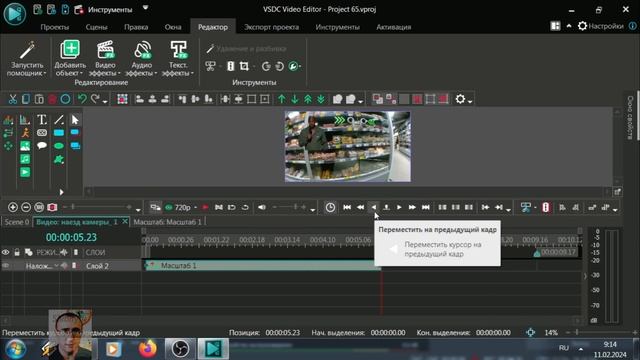640x360 pixels.
Task: Select the crop tool in Инструменты group
Action: click(244, 66)
